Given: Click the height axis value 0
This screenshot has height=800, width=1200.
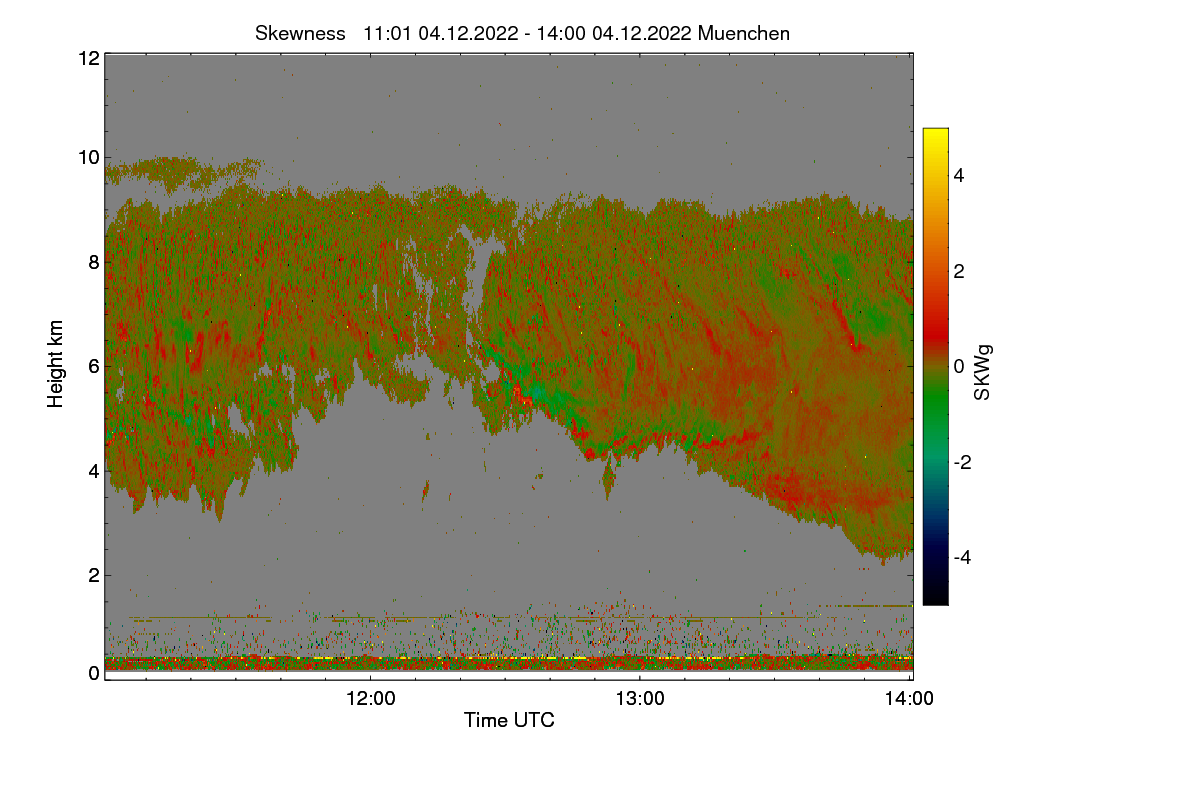Looking at the screenshot, I should 93,673.
